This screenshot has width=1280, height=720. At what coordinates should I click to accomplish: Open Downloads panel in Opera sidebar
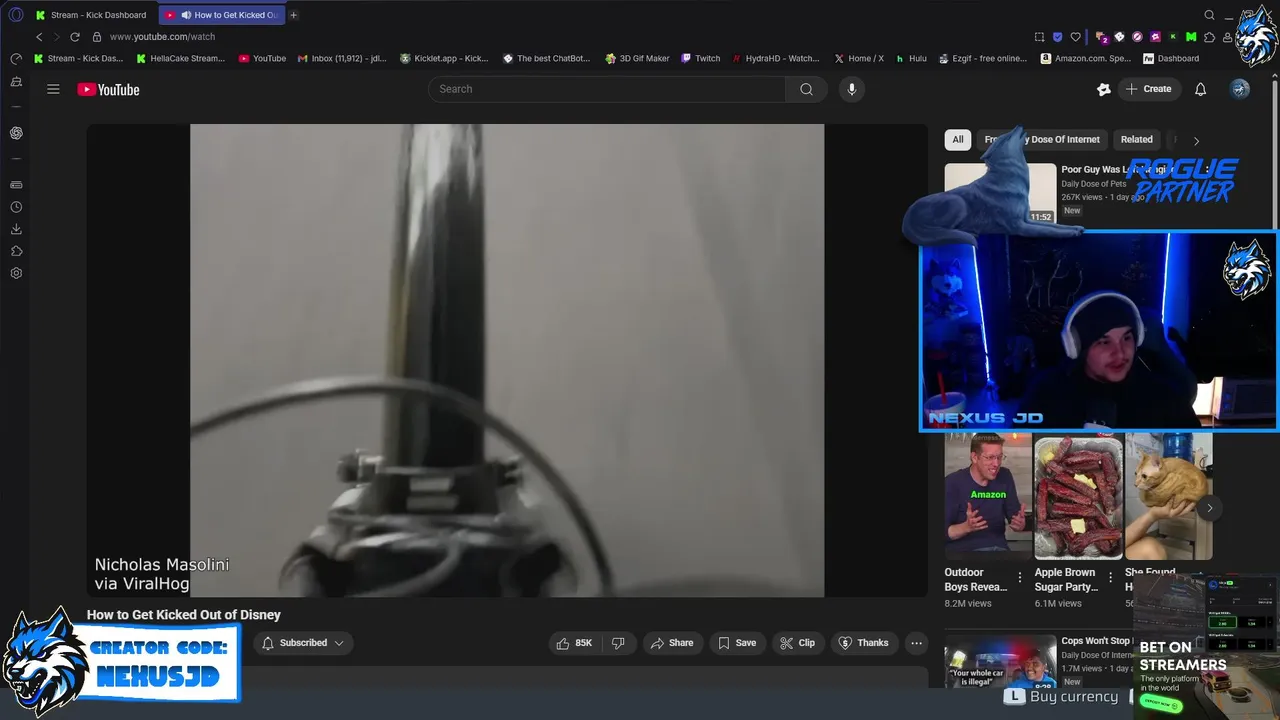(x=16, y=229)
